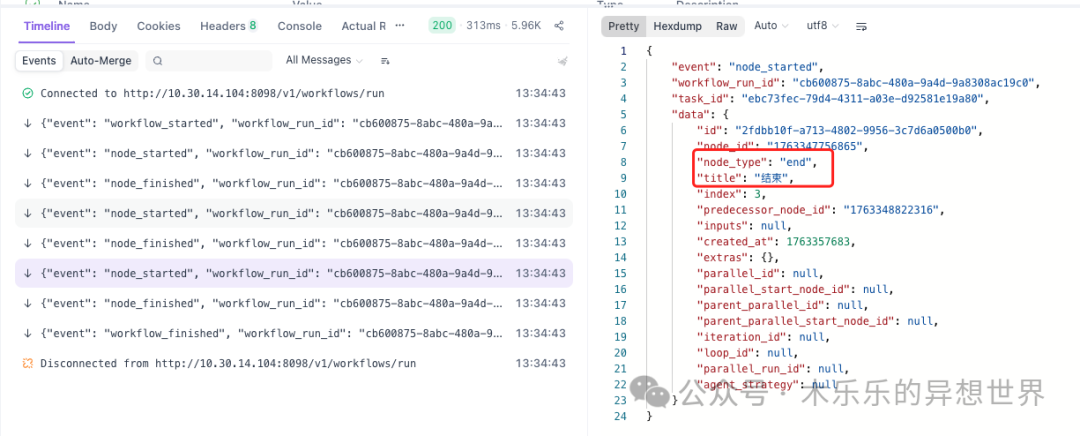Image resolution: width=1080 pixels, height=436 pixels.
Task: Click the "extras": {} line
Action: 737,257
